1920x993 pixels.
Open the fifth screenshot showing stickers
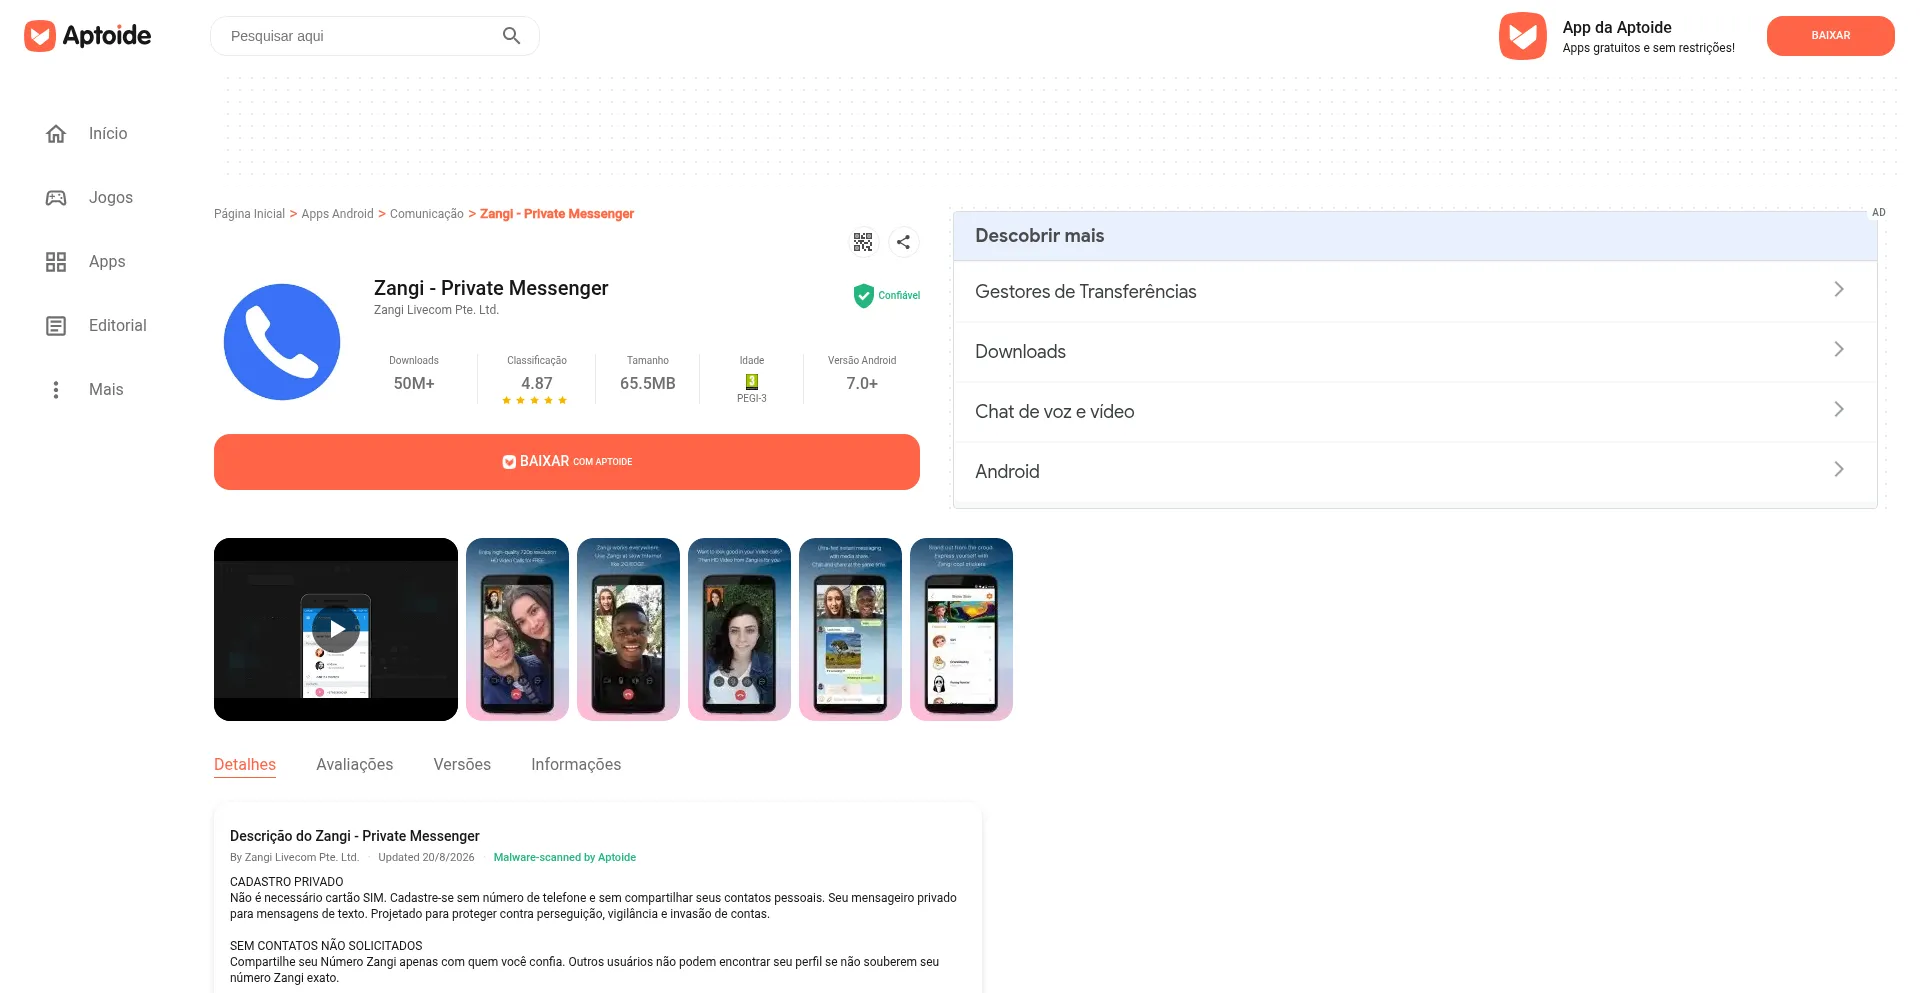tap(961, 630)
